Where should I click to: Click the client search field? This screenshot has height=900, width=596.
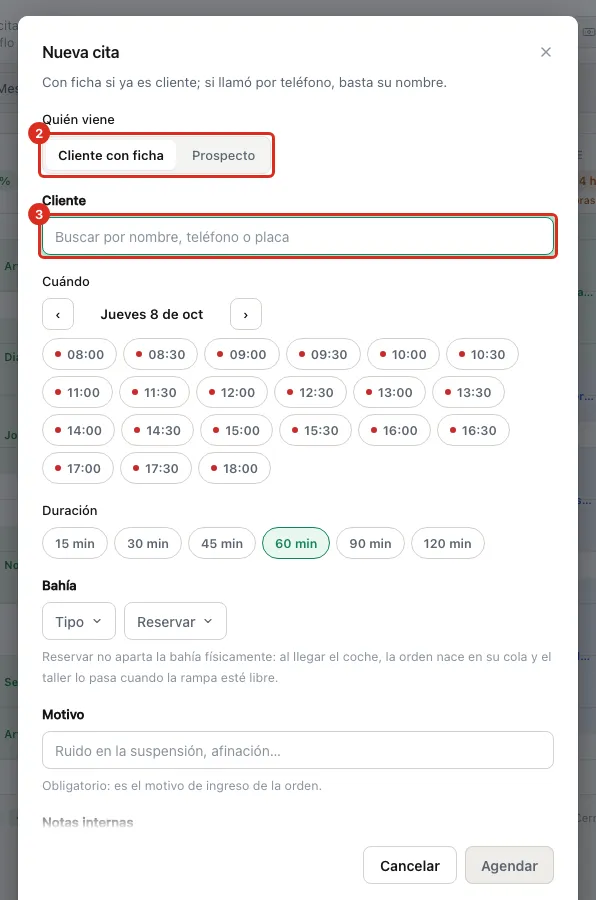[297, 236]
